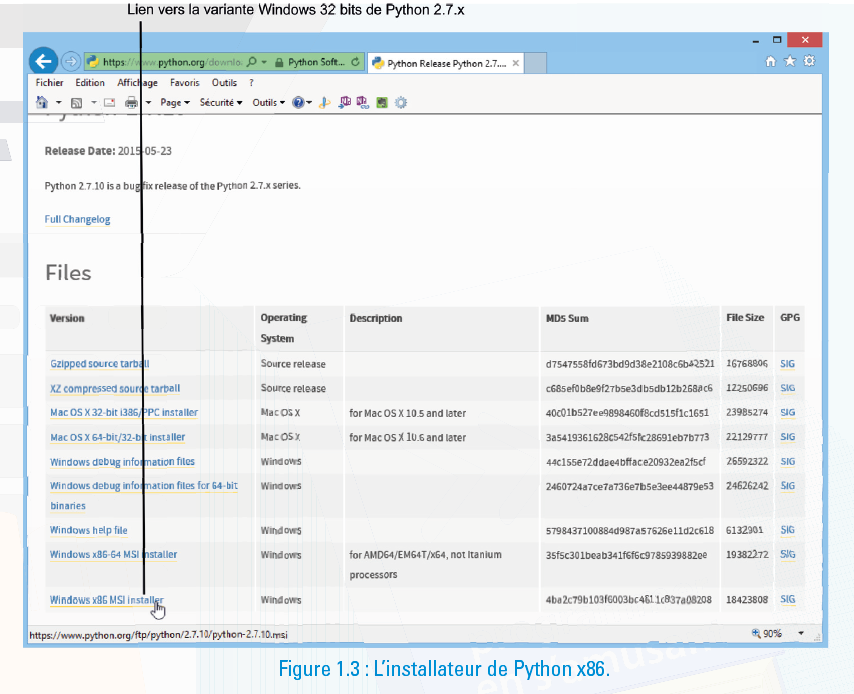Open Windows debug information files link
Viewport: 854px width, 694px height.
pyautogui.click(x=122, y=461)
